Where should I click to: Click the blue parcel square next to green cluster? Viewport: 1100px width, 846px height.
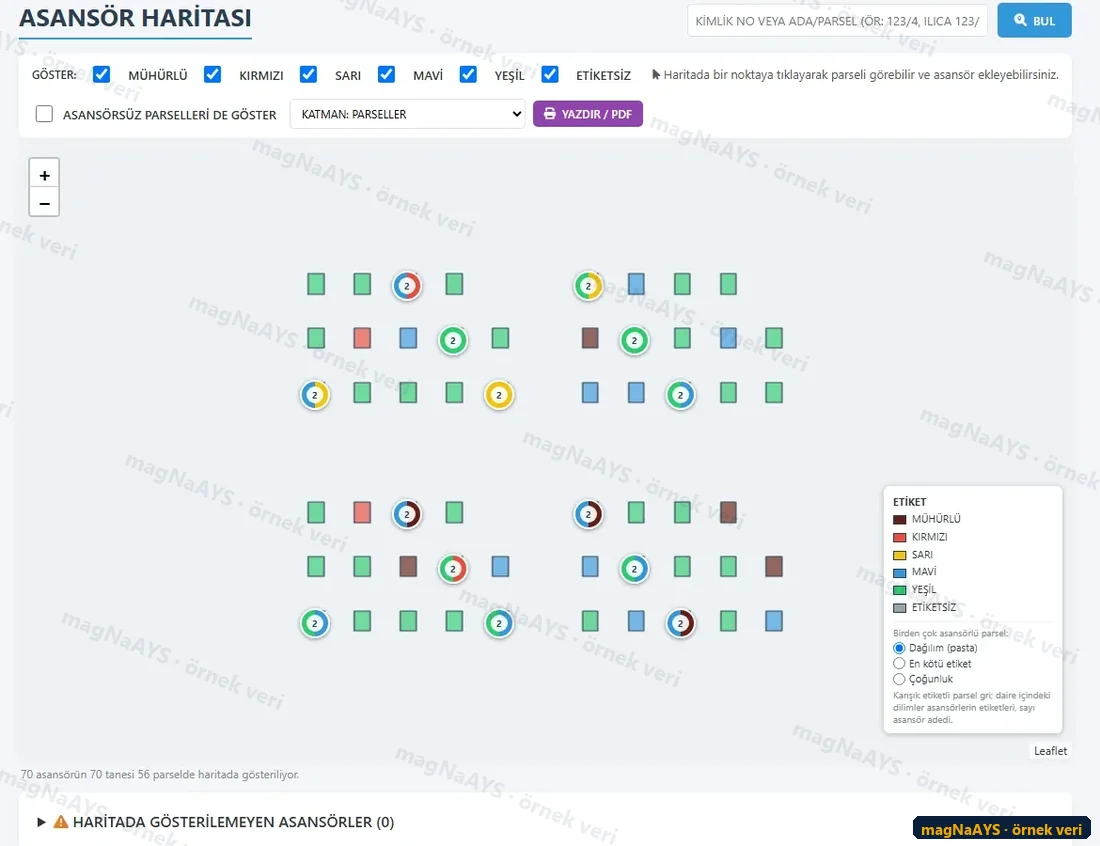click(x=408, y=338)
